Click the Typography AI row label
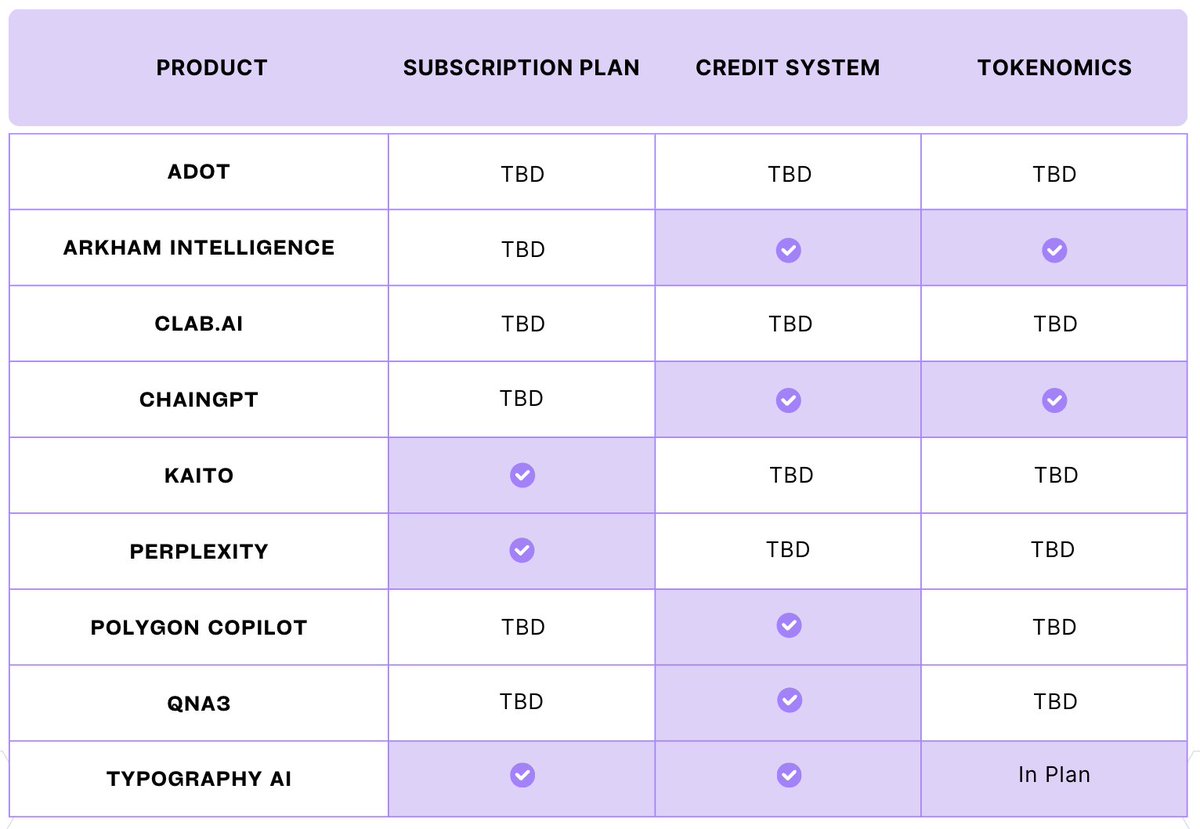Image resolution: width=1200 pixels, height=829 pixels. pyautogui.click(x=199, y=779)
